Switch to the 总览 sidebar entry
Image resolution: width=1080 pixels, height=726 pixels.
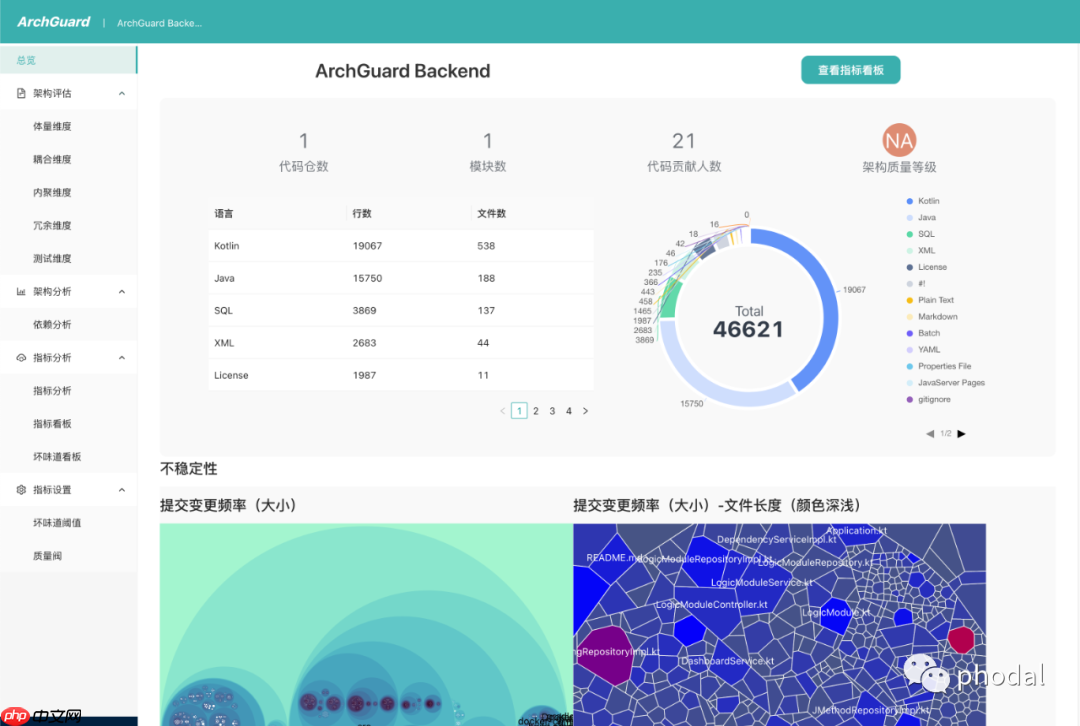point(24,59)
